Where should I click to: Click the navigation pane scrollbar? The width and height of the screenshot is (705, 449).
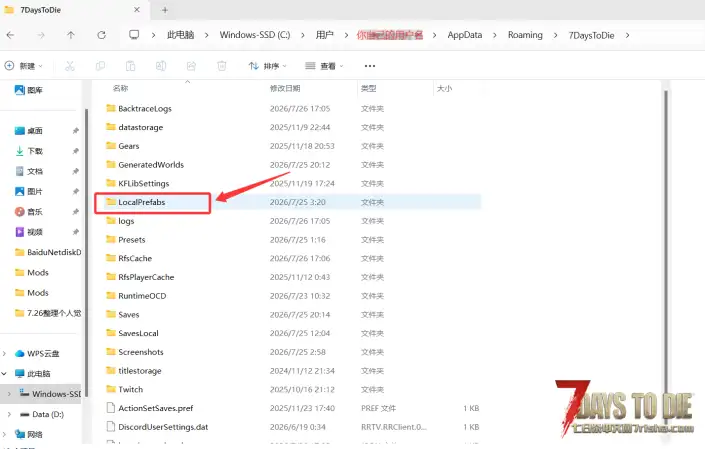click(x=86, y=252)
